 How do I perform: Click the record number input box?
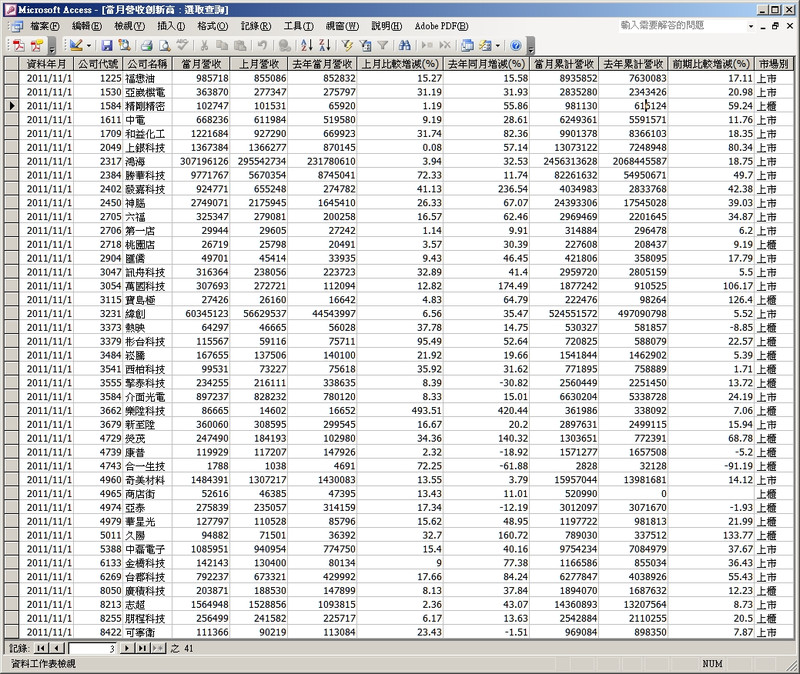[x=92, y=648]
